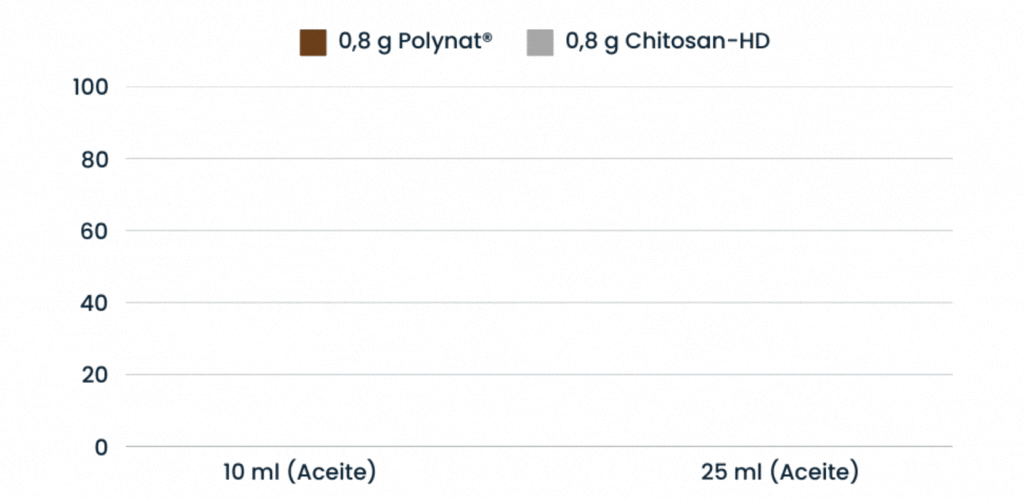Click the y-axis label 0
Image resolution: width=1024 pixels, height=500 pixels.
tap(100, 447)
